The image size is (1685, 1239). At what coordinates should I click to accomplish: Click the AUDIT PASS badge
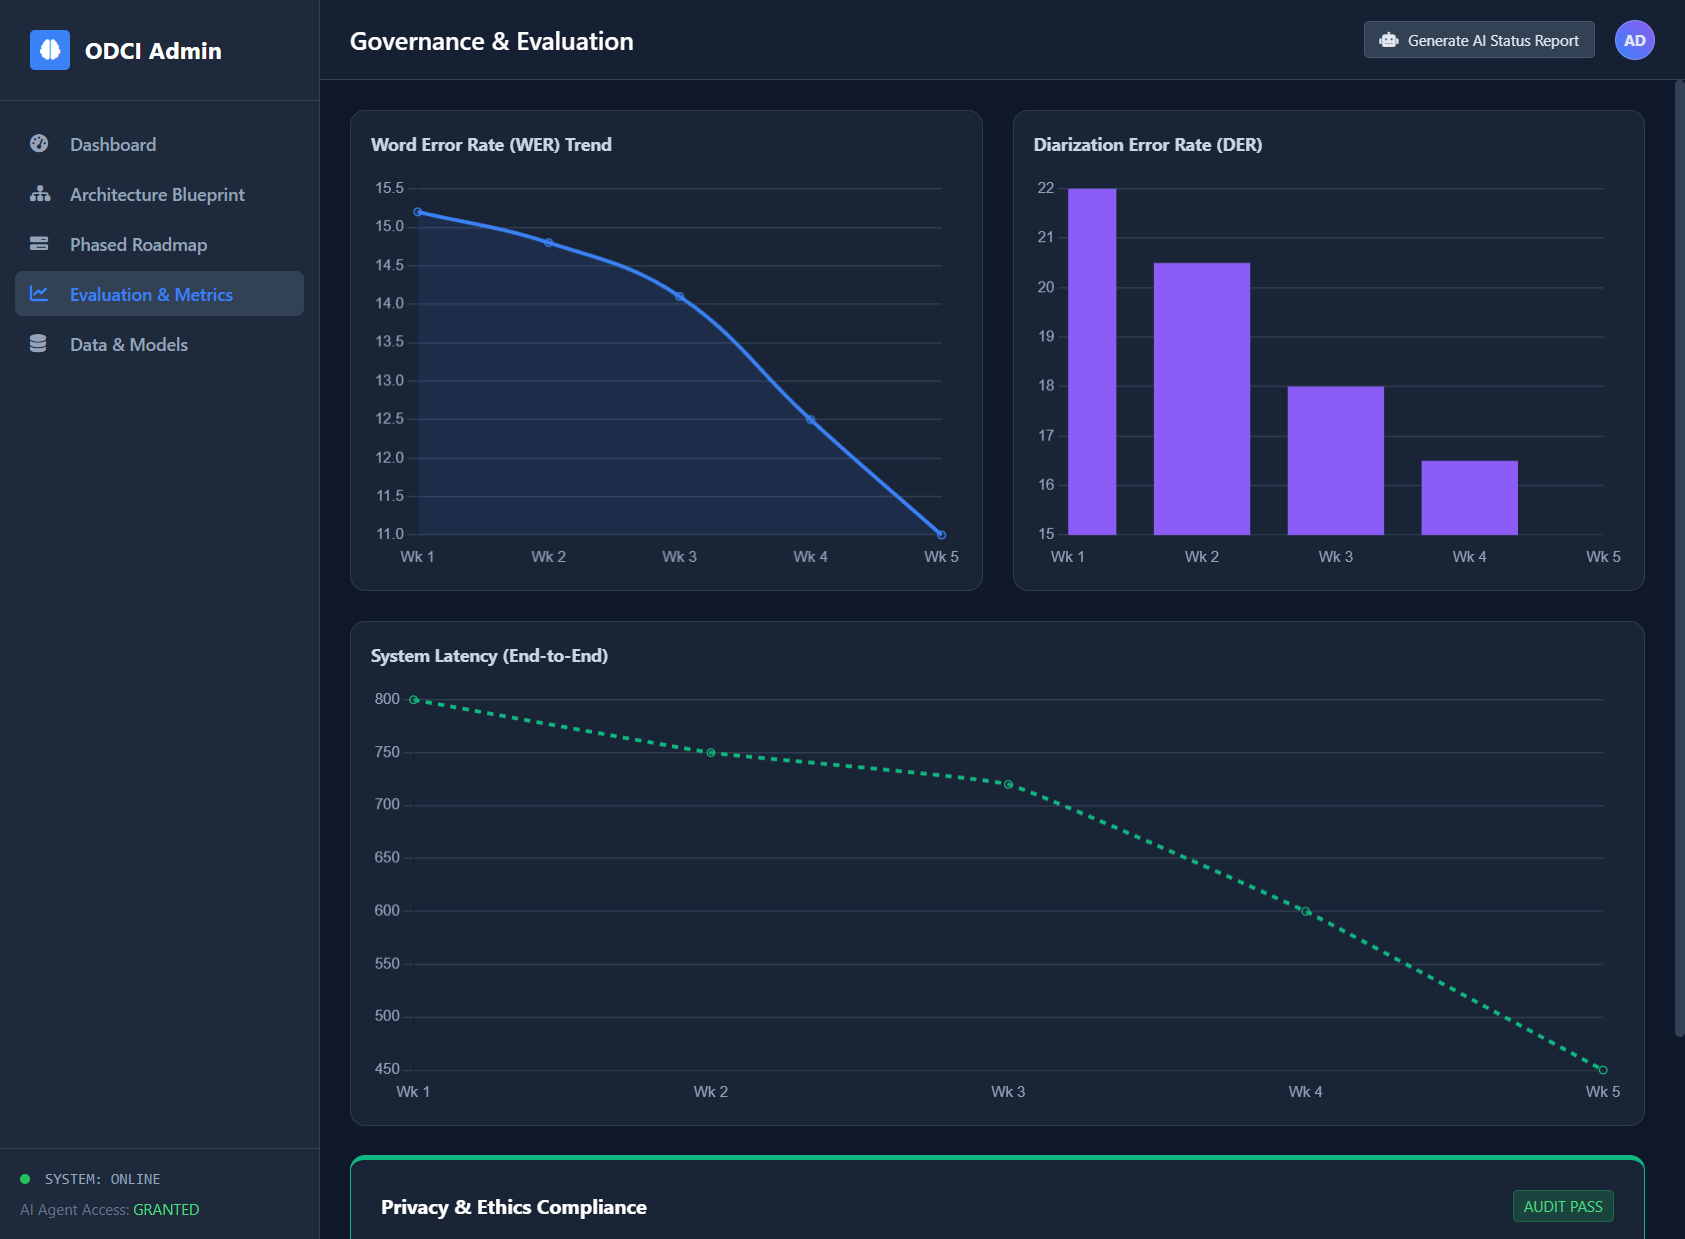tap(1563, 1206)
